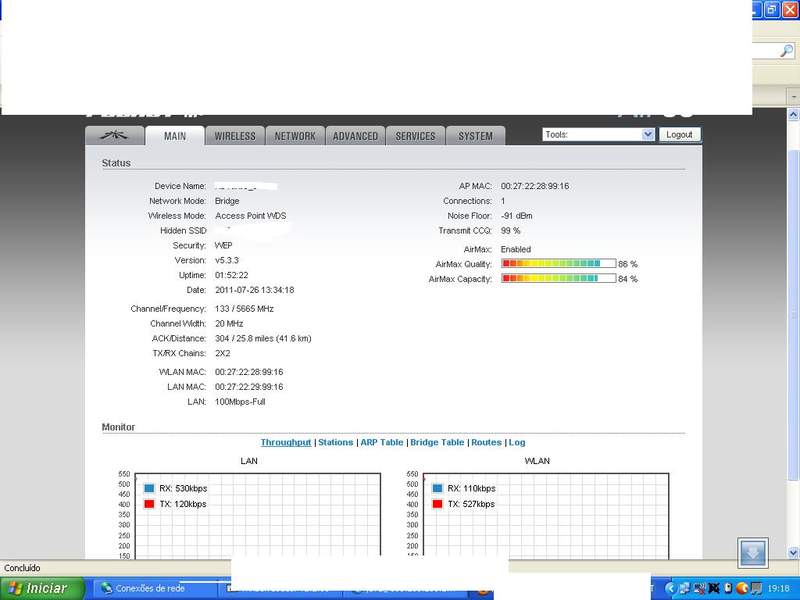The image size is (800, 600).
Task: Open the SYSTEM tab
Action: click(x=476, y=136)
